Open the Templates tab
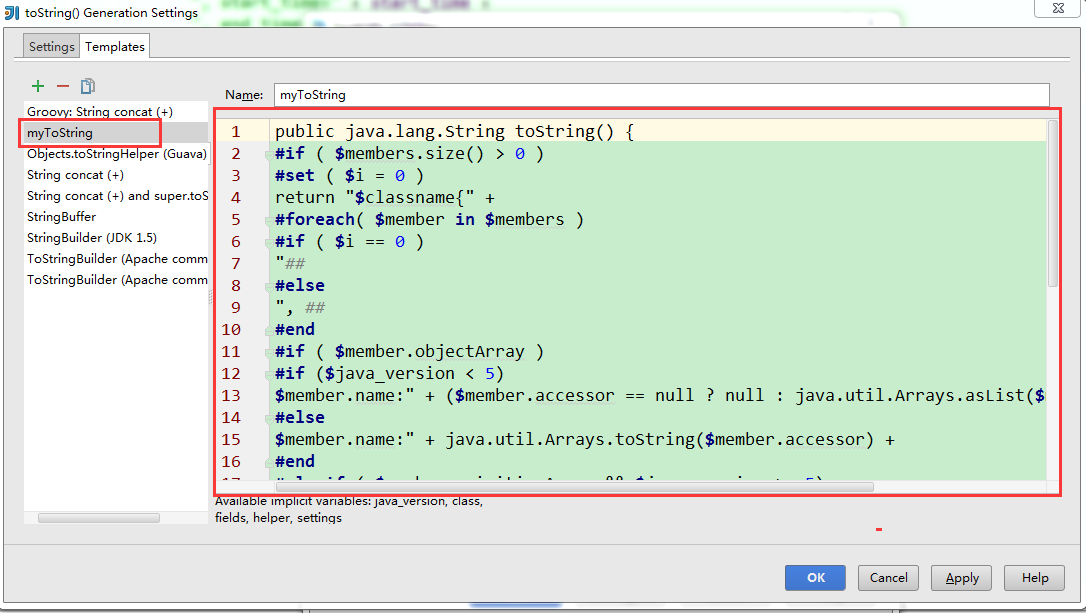This screenshot has height=613, width=1086. pyautogui.click(x=115, y=46)
